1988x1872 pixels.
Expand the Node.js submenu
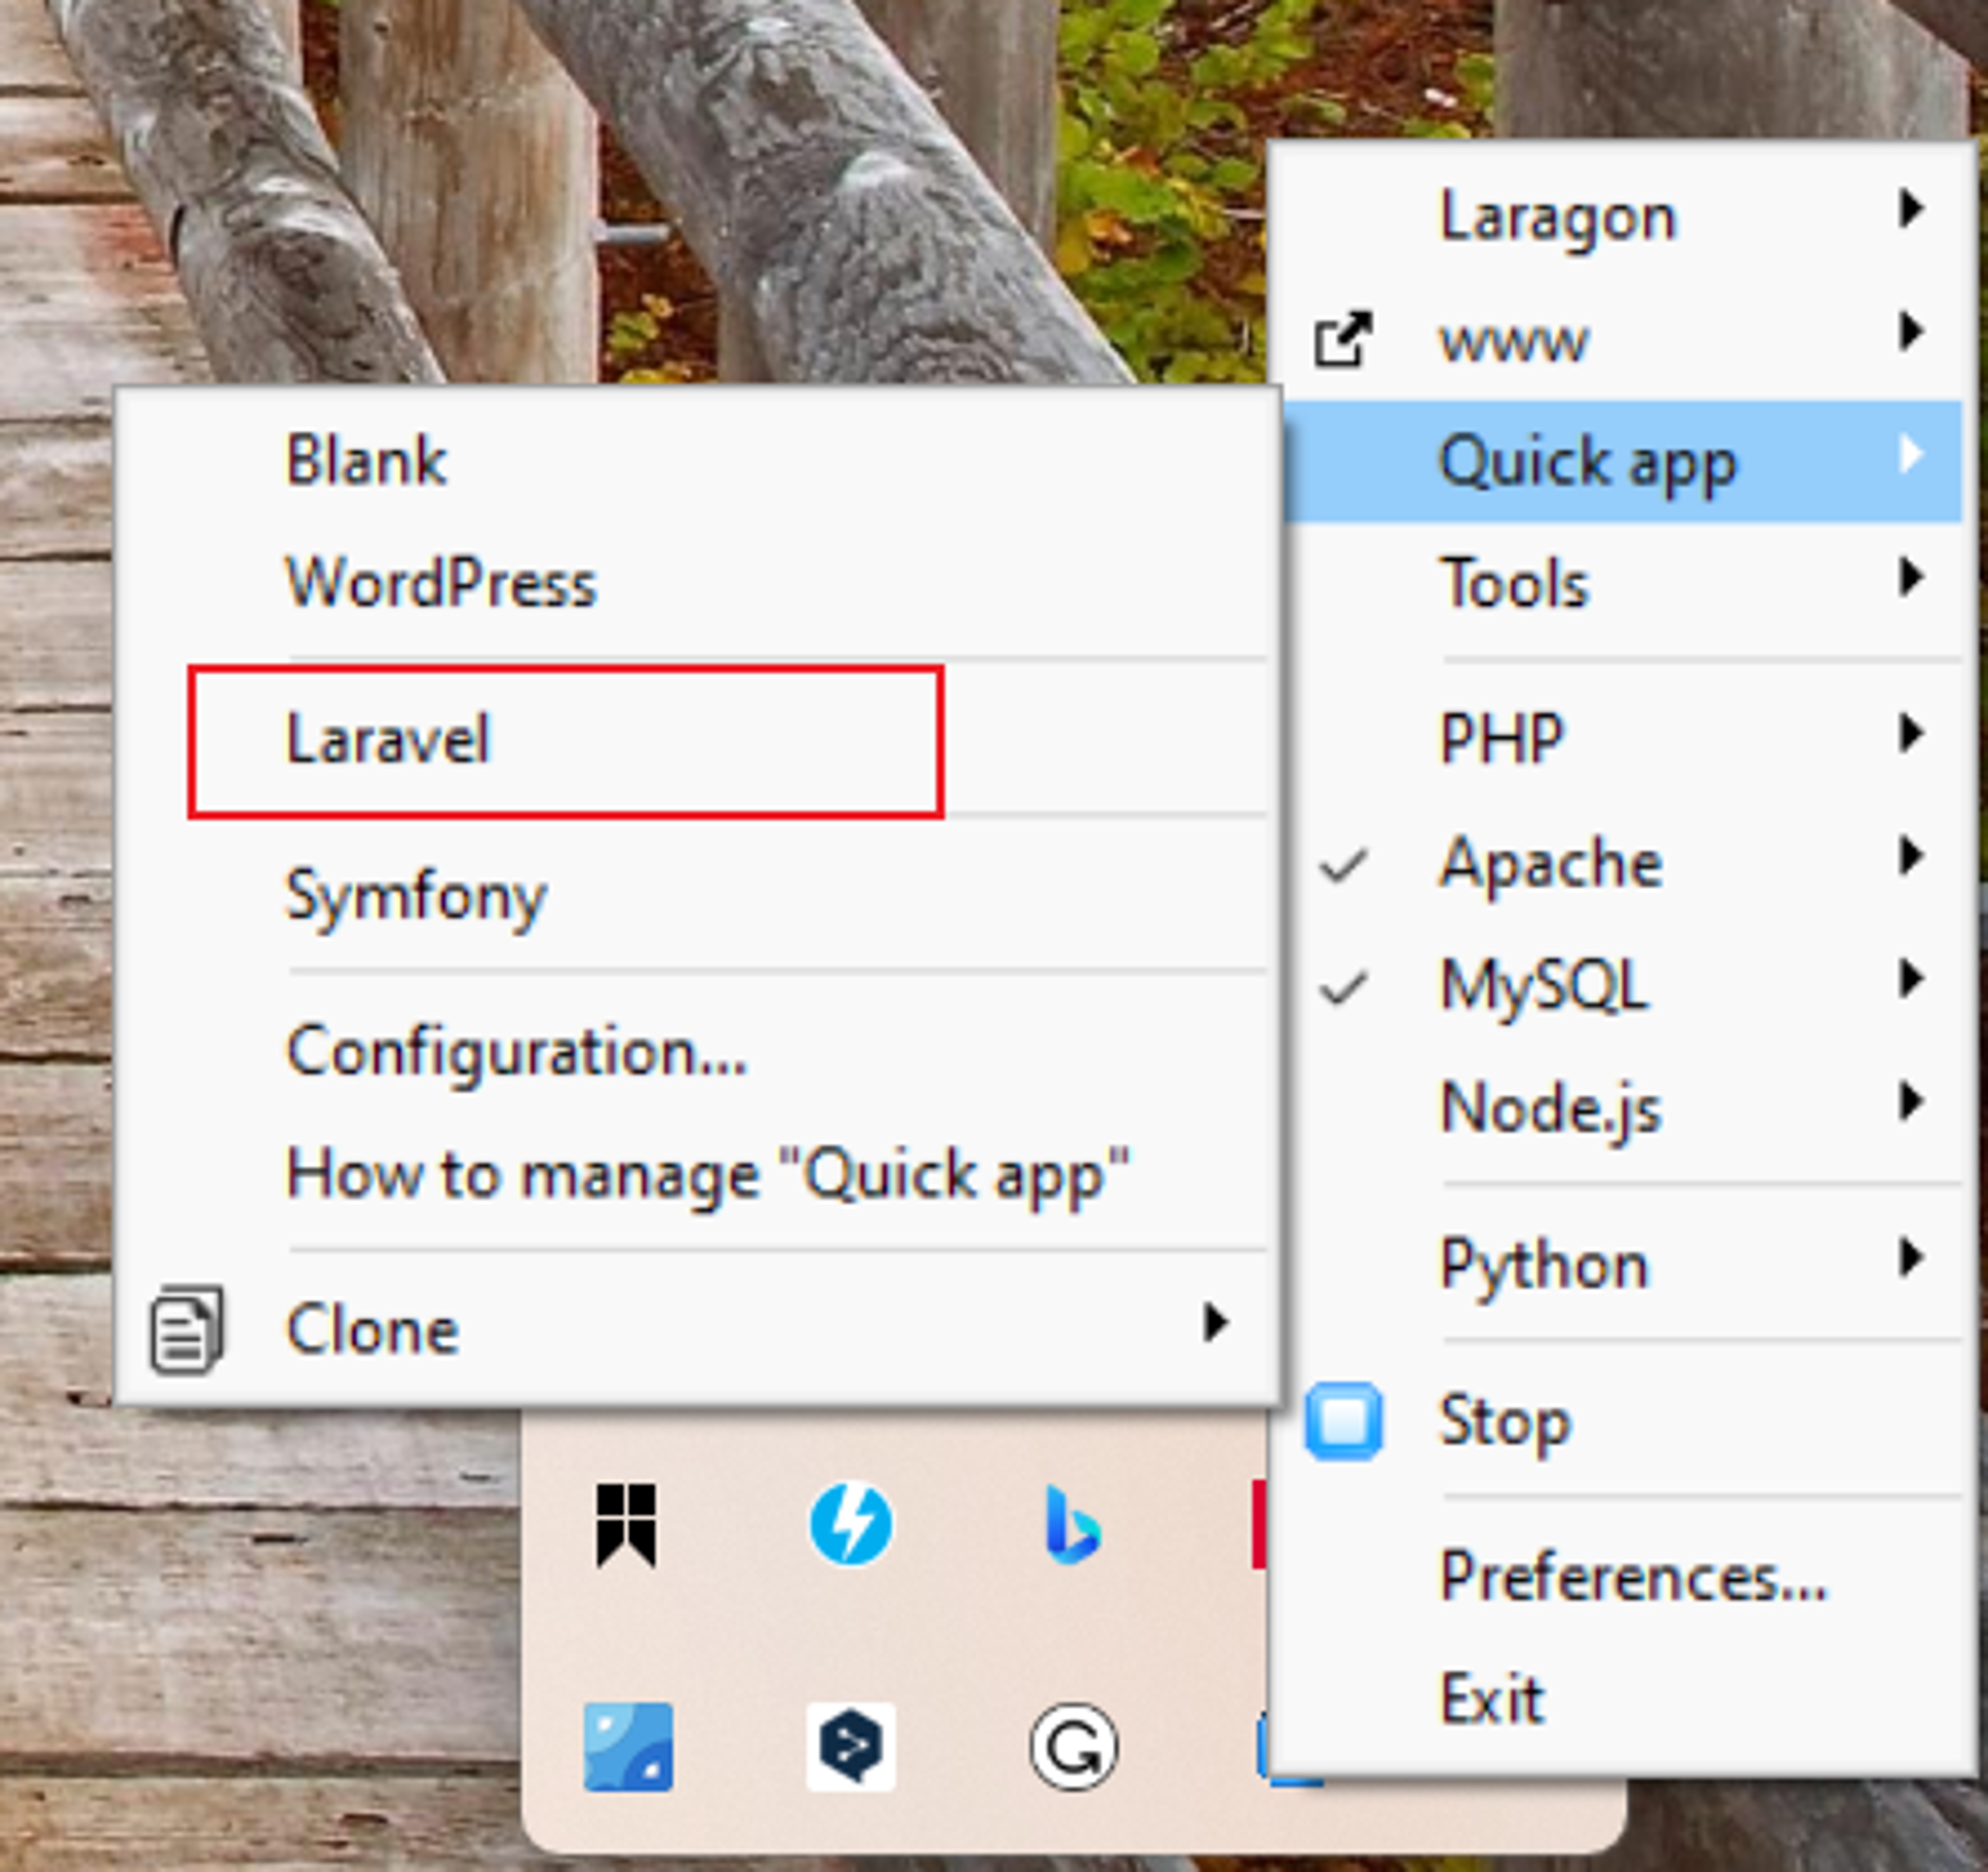pyautogui.click(x=1622, y=1107)
